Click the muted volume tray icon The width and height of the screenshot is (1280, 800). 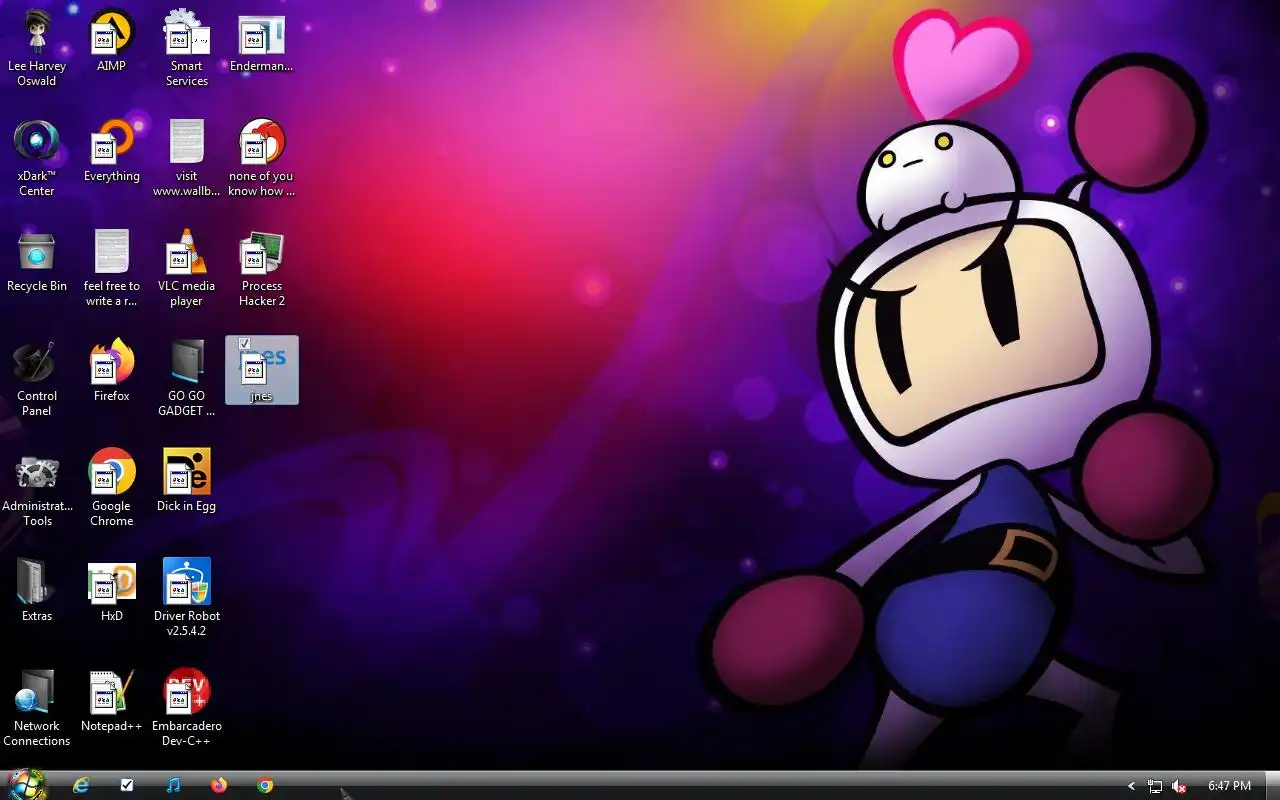tap(1179, 786)
